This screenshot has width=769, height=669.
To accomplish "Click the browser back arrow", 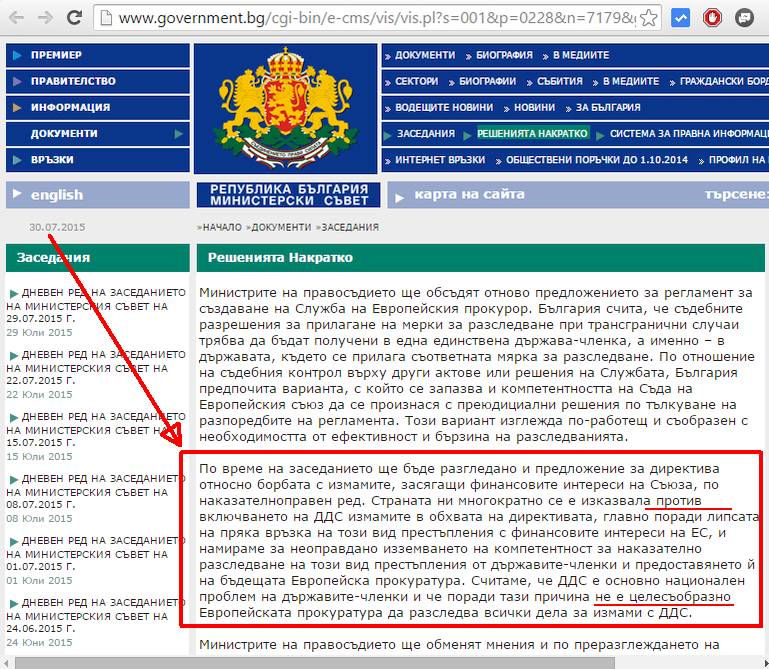I will click(14, 18).
